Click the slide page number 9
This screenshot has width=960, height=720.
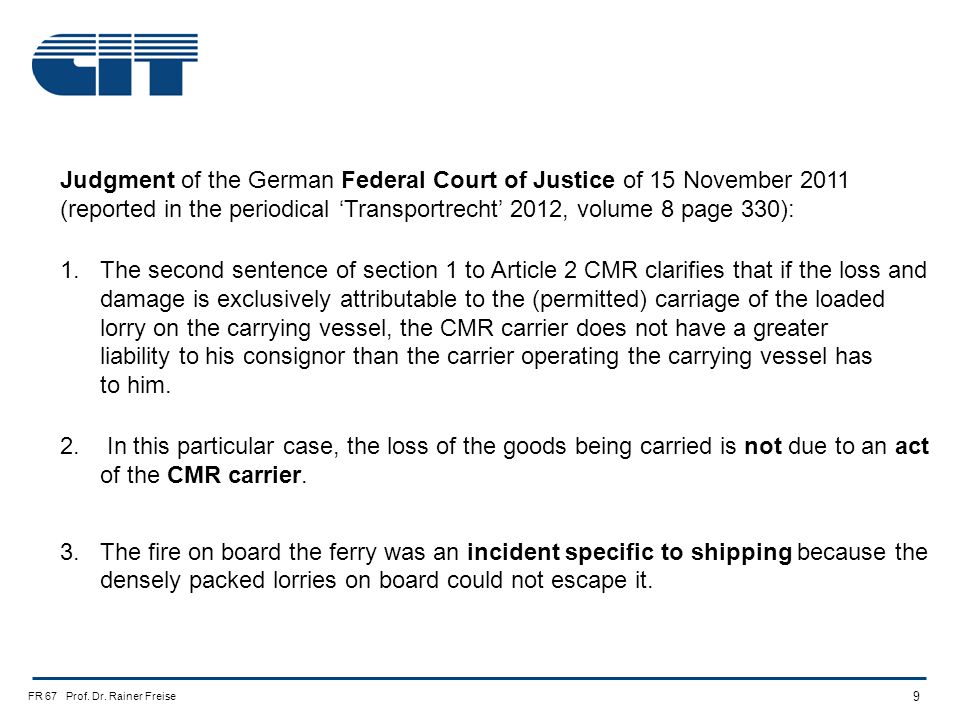point(917,696)
